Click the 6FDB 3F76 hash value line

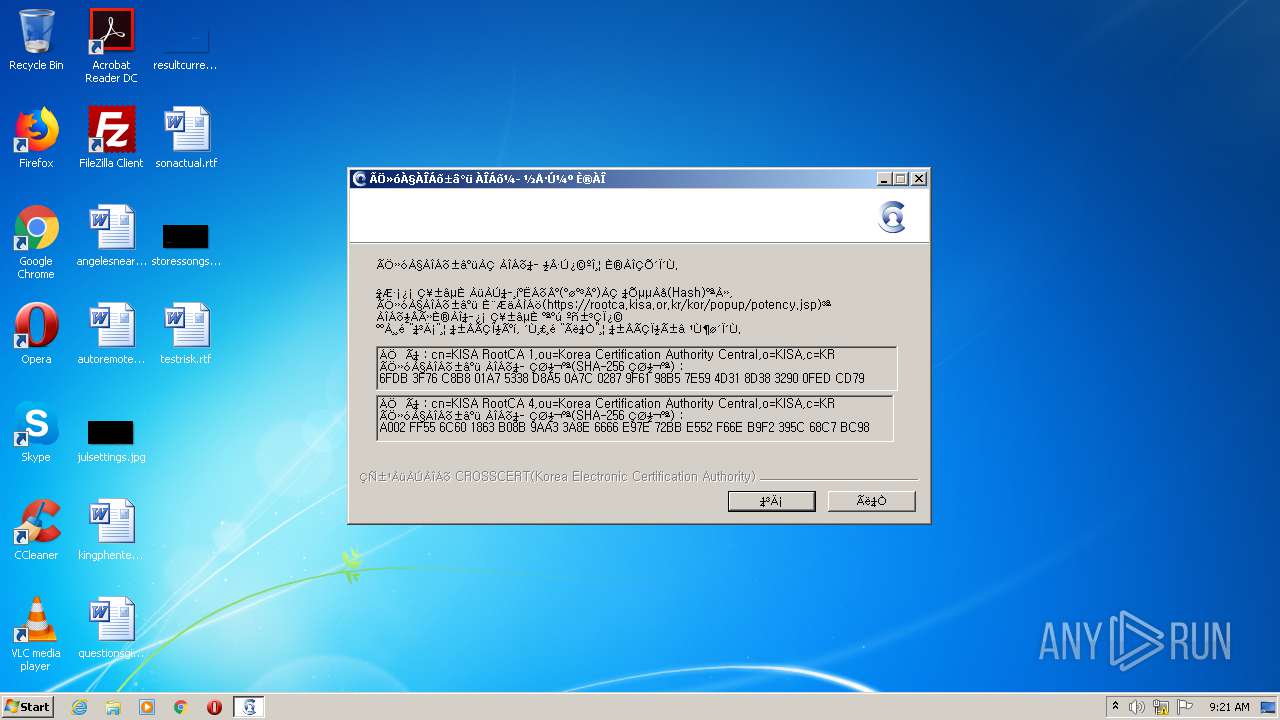coord(621,379)
